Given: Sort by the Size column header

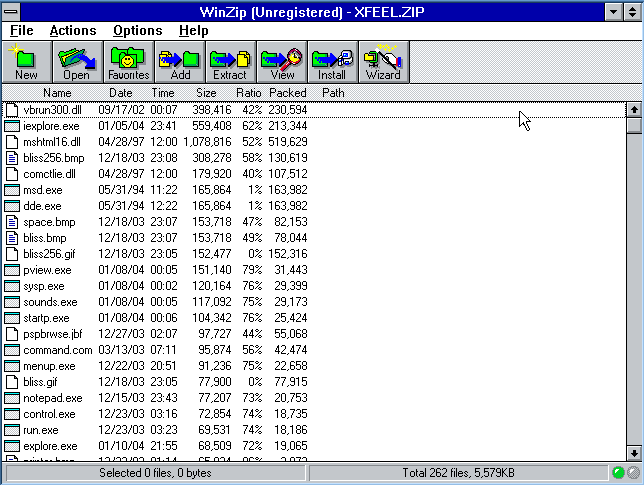Looking at the screenshot, I should pyautogui.click(x=206, y=93).
